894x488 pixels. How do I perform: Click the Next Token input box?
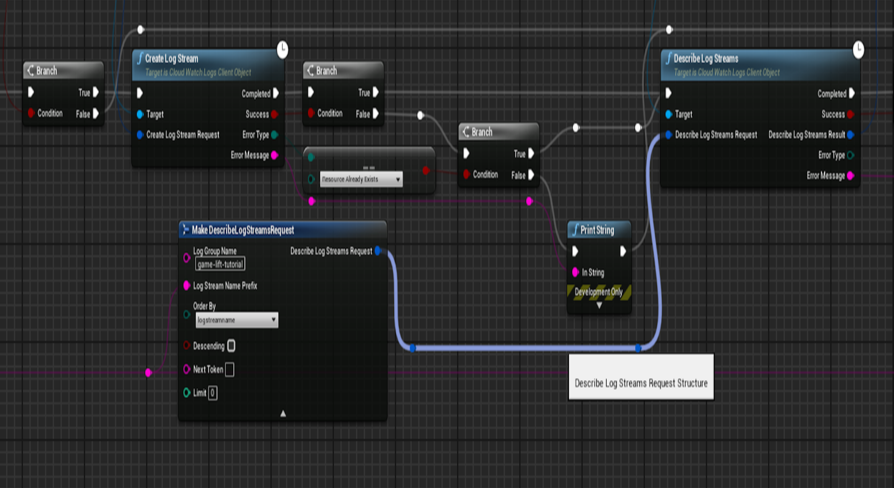pos(230,370)
